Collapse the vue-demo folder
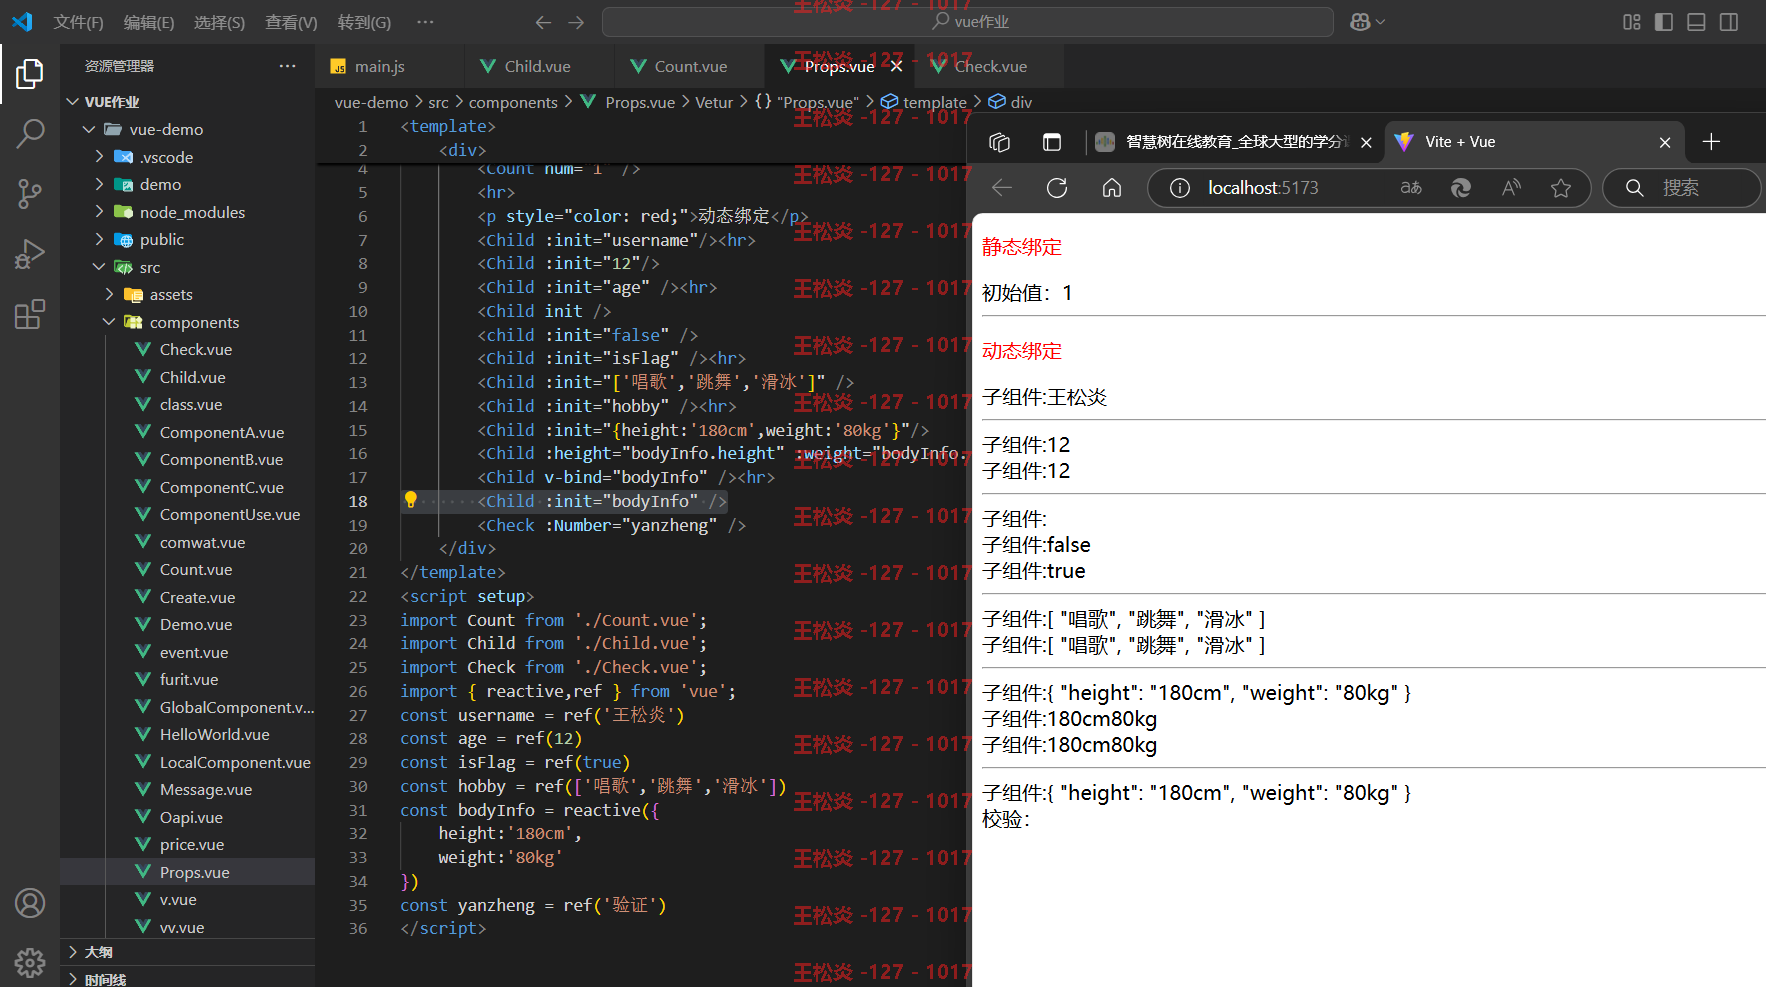This screenshot has width=1766, height=987. (x=89, y=129)
